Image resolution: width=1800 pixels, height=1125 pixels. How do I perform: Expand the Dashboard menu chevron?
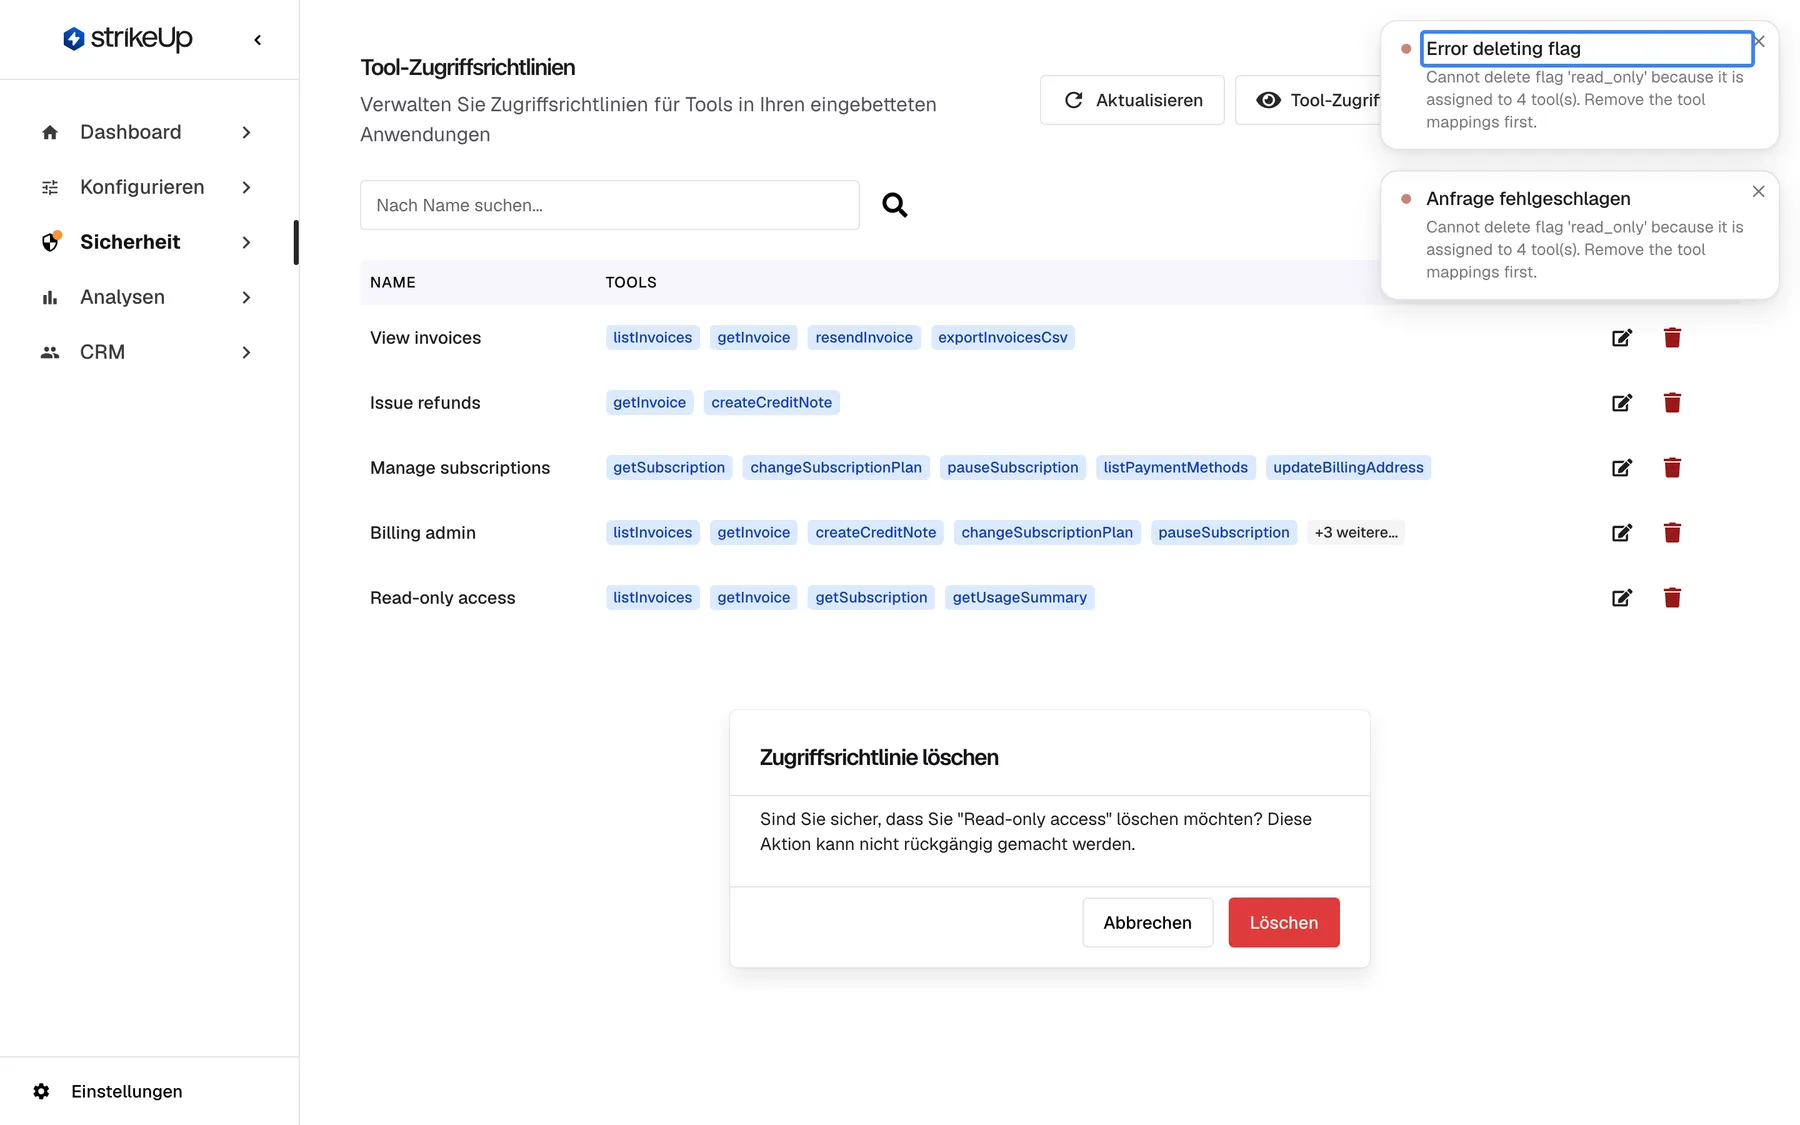[246, 132]
